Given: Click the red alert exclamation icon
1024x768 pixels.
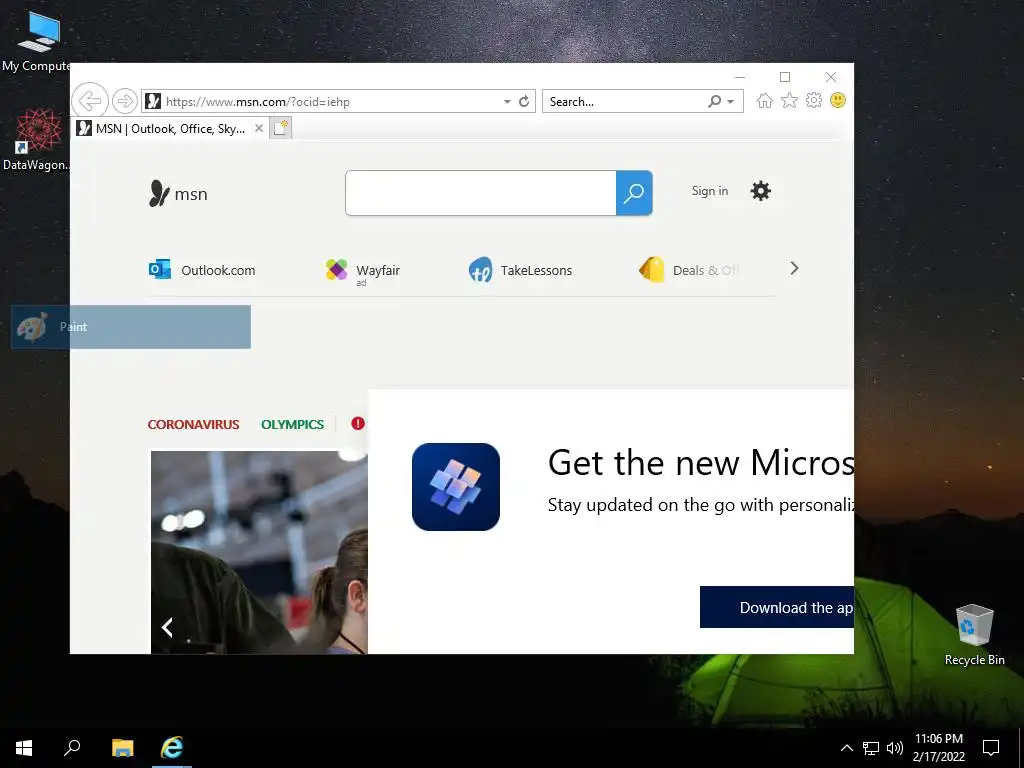Looking at the screenshot, I should (x=358, y=423).
